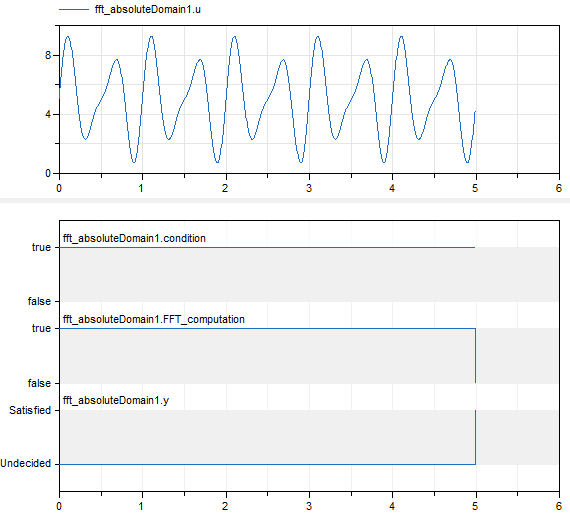This screenshot has height=514, width=570.
Task: Click the x-axis tick 3 of bottom plot
Action: point(309,506)
